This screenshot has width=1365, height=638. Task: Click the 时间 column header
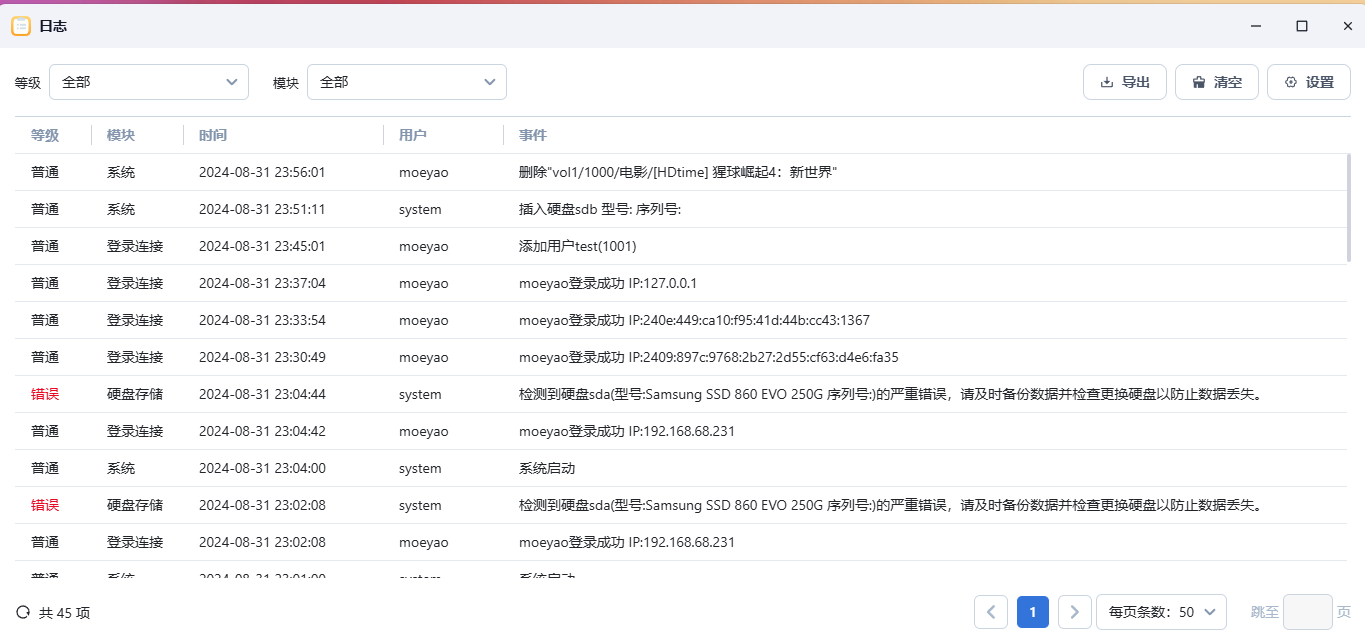click(x=213, y=135)
